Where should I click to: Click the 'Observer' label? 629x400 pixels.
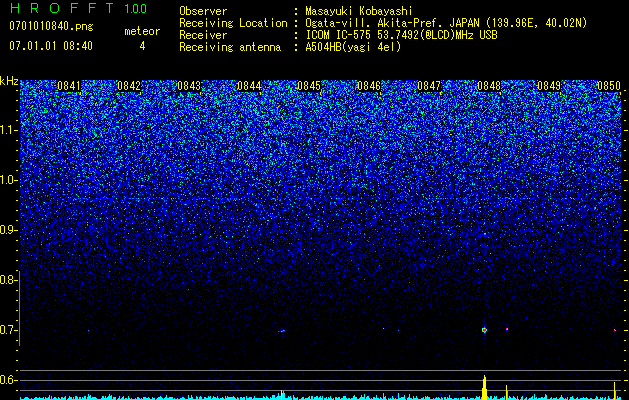(203, 11)
